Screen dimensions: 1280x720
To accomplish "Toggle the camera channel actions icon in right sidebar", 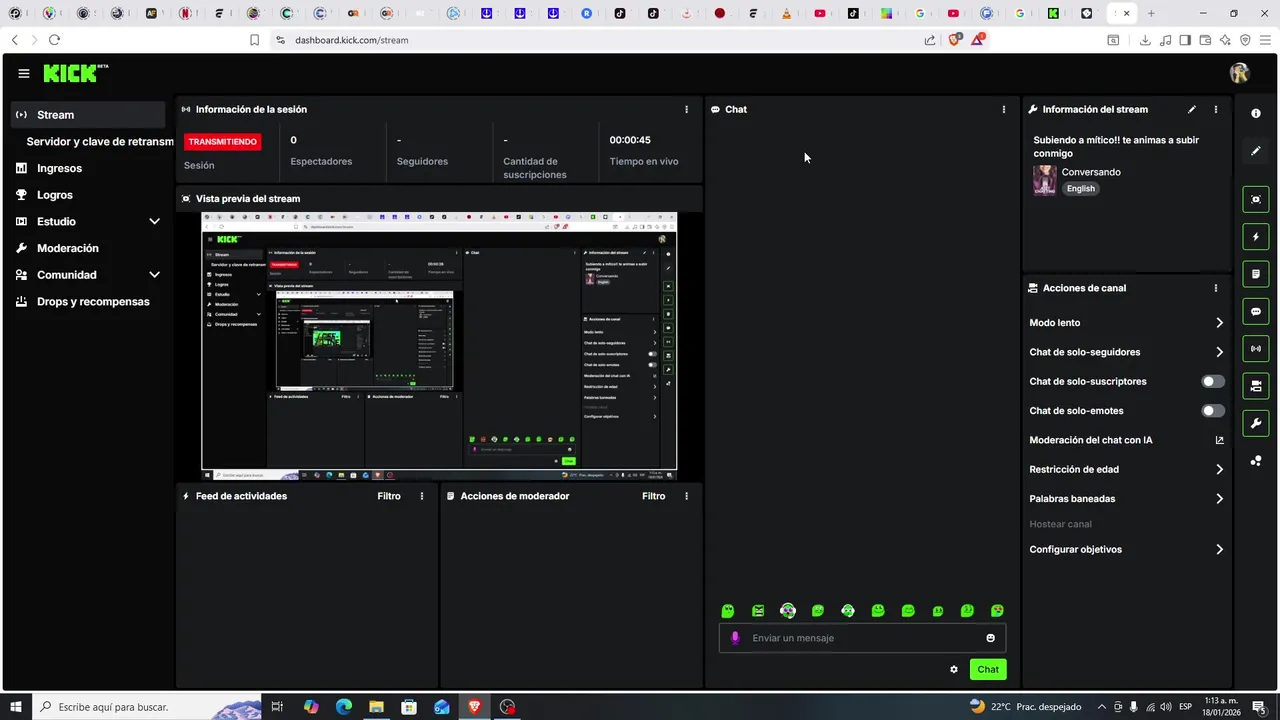I will [1256, 386].
